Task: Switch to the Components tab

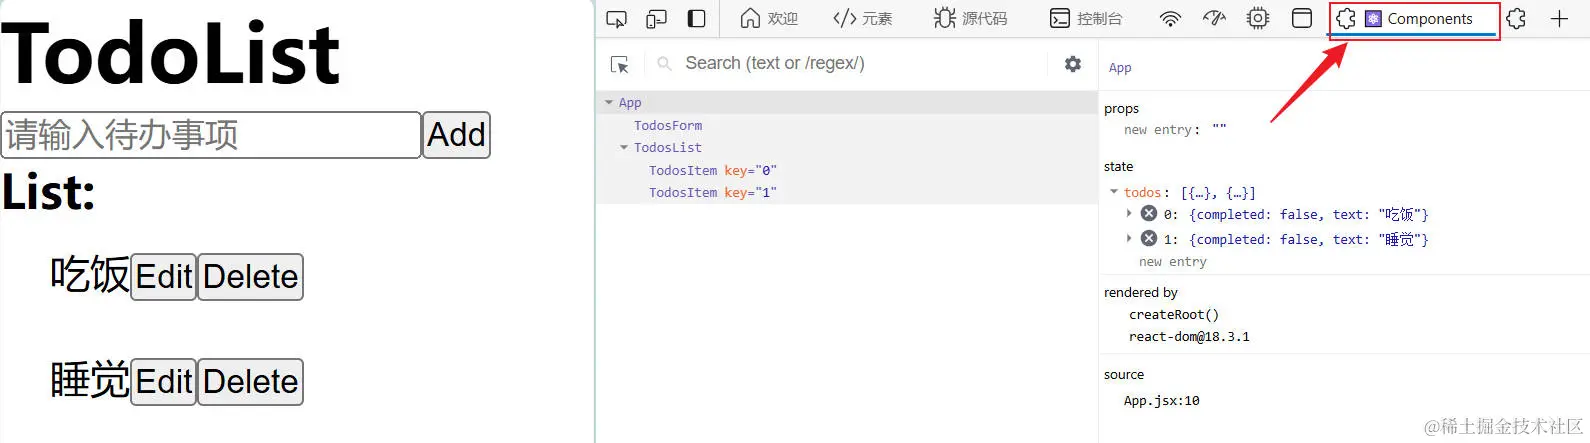Action: click(1414, 19)
